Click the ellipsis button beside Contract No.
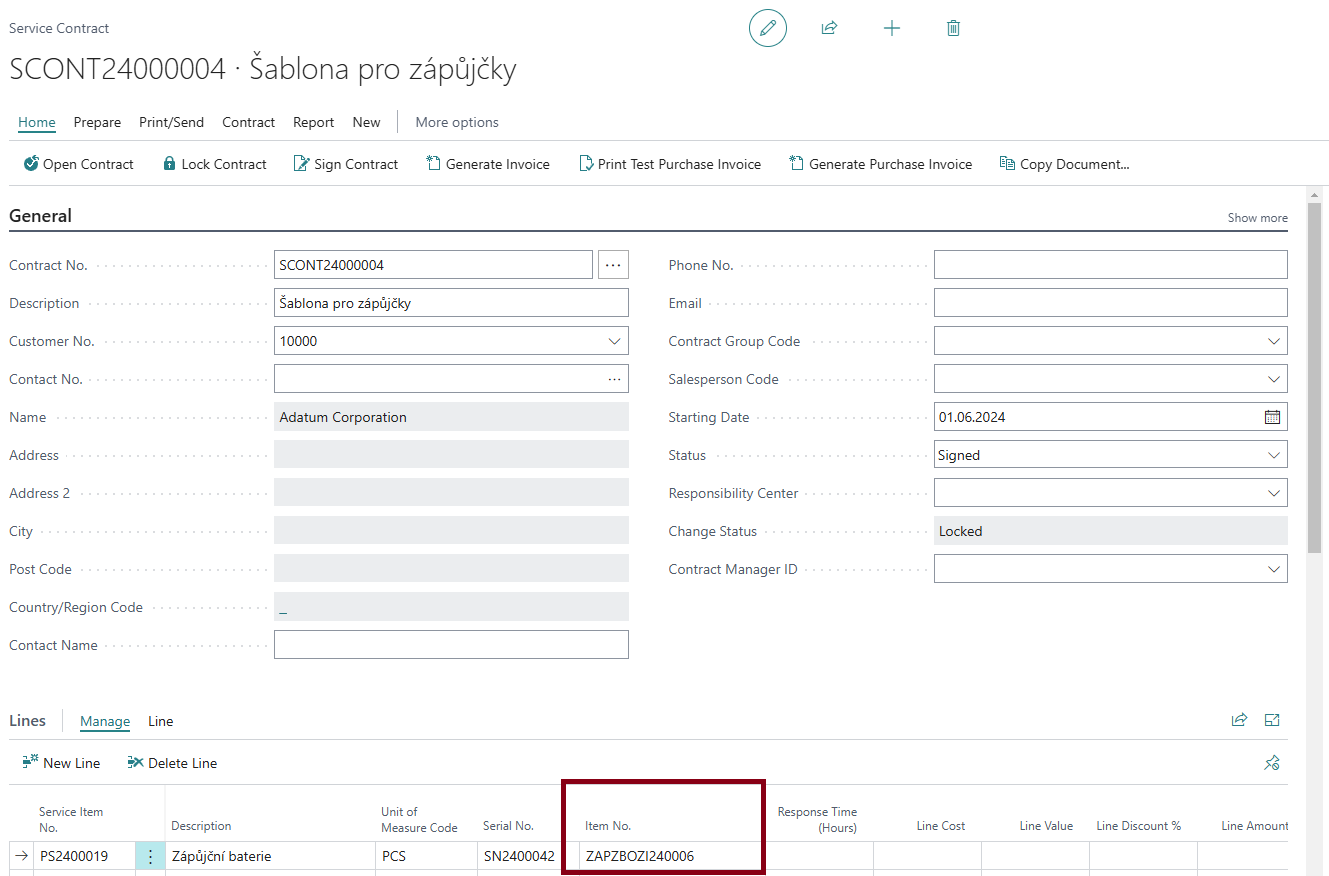This screenshot has width=1329, height=876. [x=613, y=265]
